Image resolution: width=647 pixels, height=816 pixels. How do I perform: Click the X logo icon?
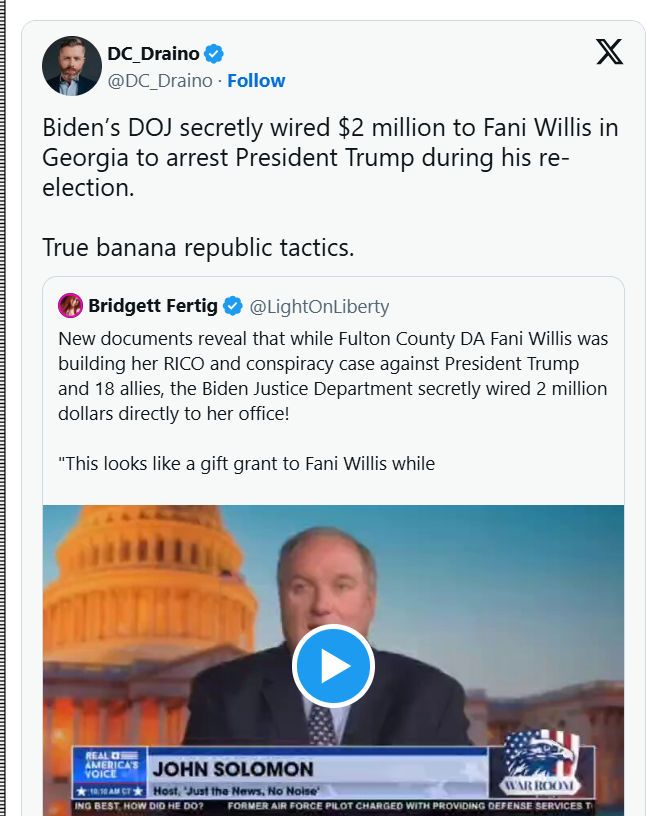click(x=609, y=52)
